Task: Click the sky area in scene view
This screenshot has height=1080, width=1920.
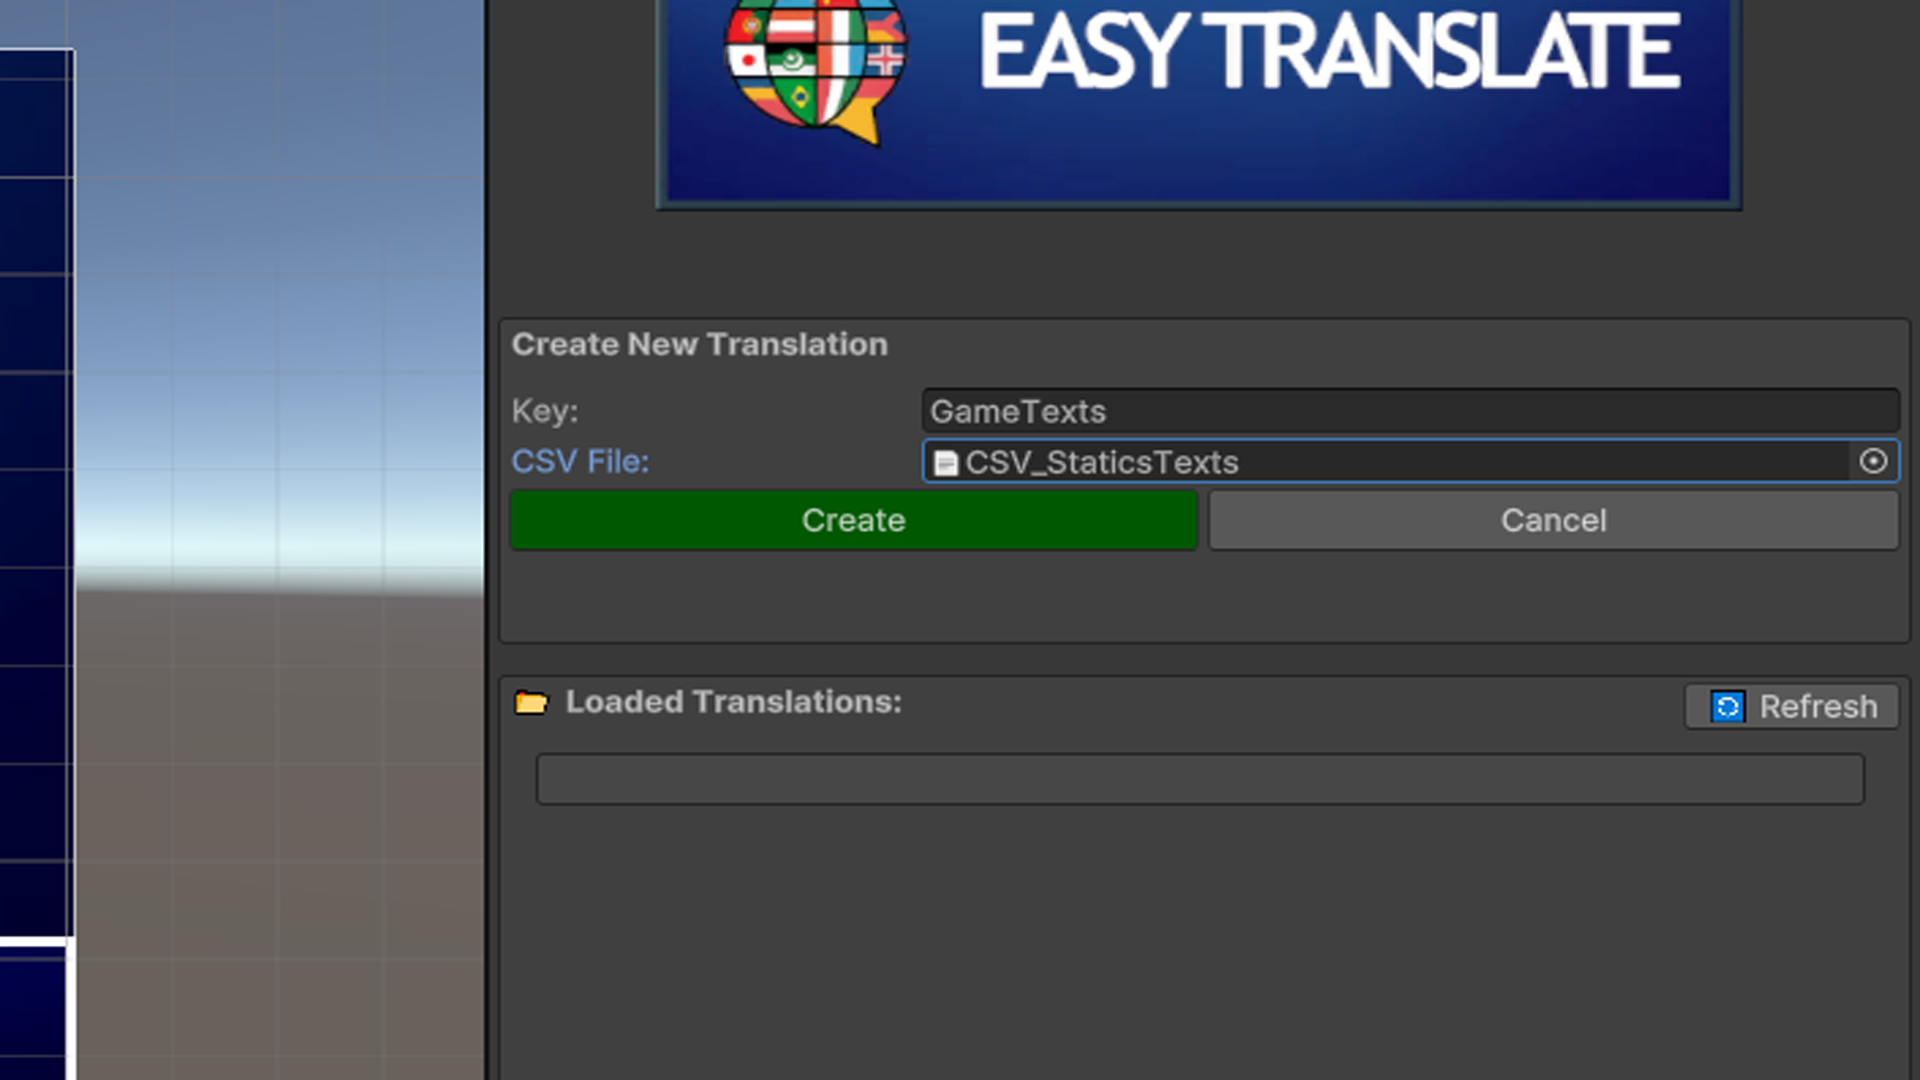Action: (x=280, y=250)
